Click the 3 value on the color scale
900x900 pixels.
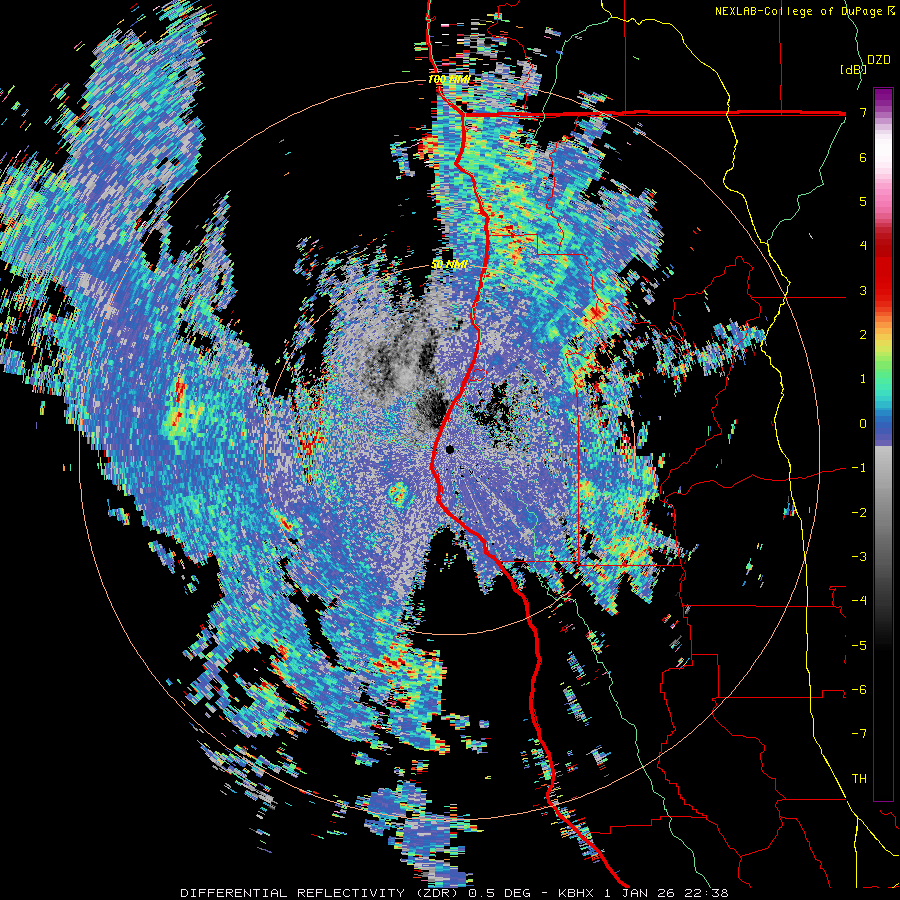click(863, 290)
